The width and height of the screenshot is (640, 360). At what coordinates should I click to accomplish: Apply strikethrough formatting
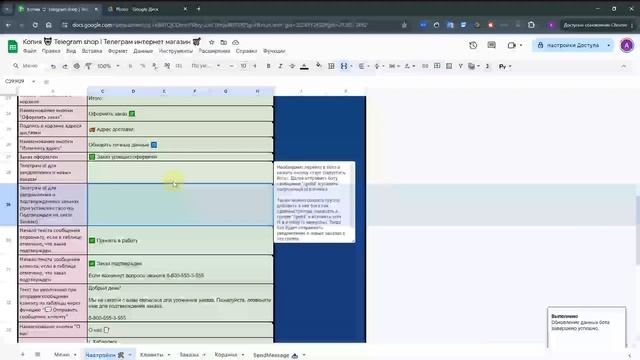tap(292, 66)
